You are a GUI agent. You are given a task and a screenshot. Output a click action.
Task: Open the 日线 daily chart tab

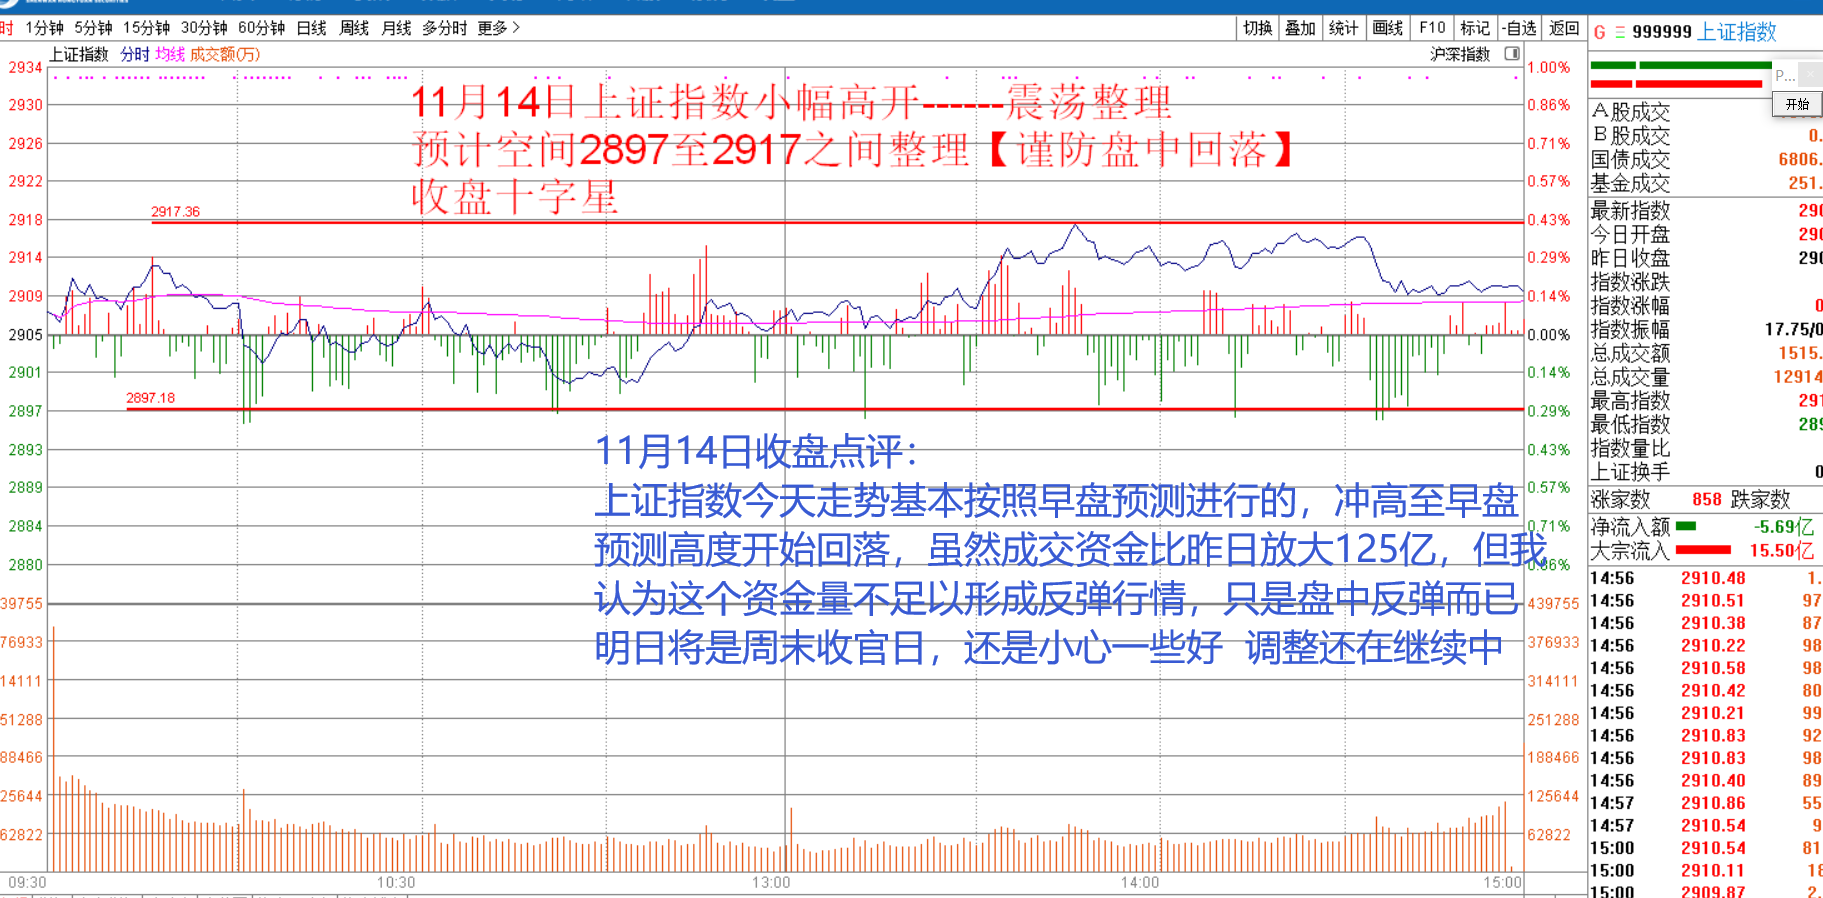click(x=312, y=28)
